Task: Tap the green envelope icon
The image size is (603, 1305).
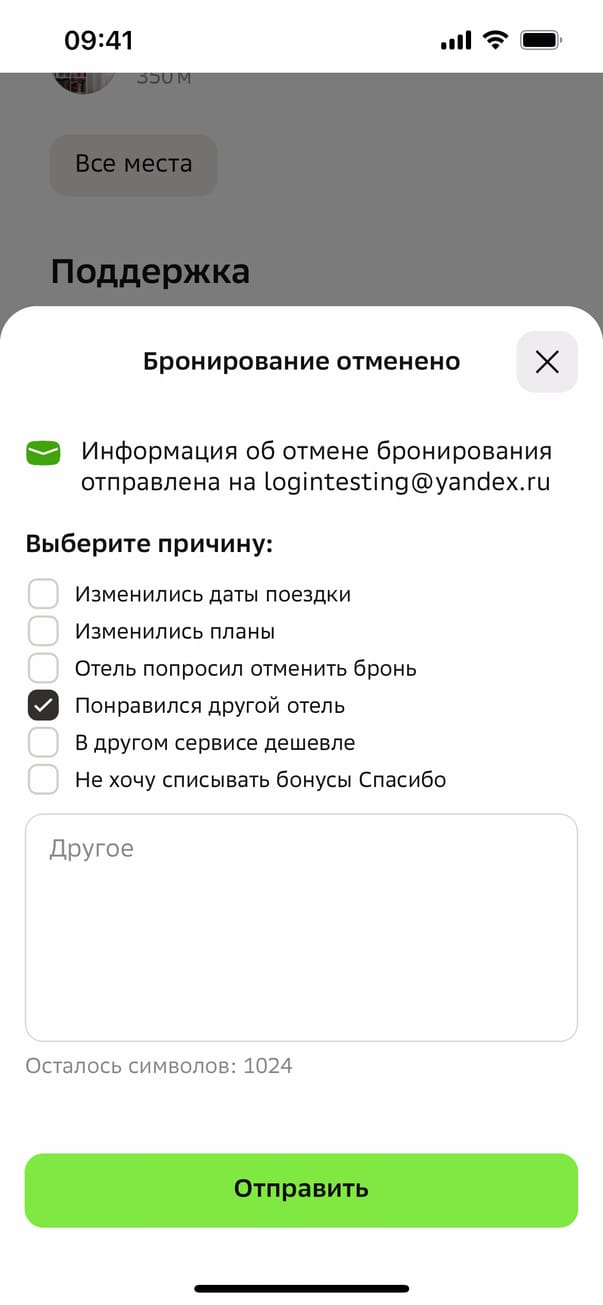Action: pos(43,453)
